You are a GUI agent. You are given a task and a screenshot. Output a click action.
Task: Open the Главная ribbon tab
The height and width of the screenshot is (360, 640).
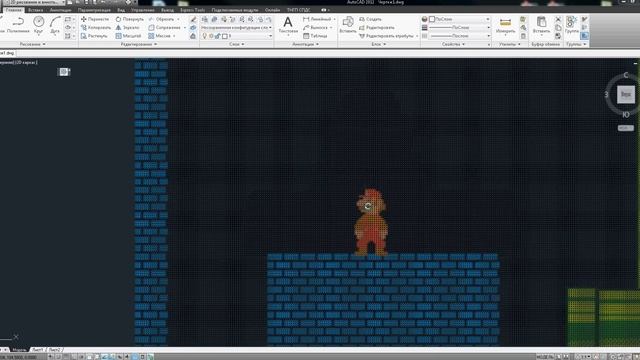[13, 10]
